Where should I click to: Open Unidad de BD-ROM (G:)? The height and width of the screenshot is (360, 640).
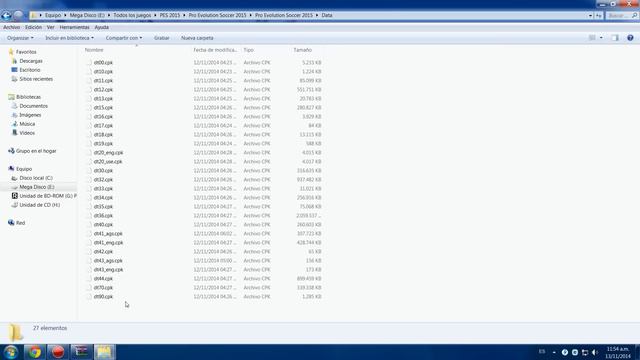click(x=48, y=196)
